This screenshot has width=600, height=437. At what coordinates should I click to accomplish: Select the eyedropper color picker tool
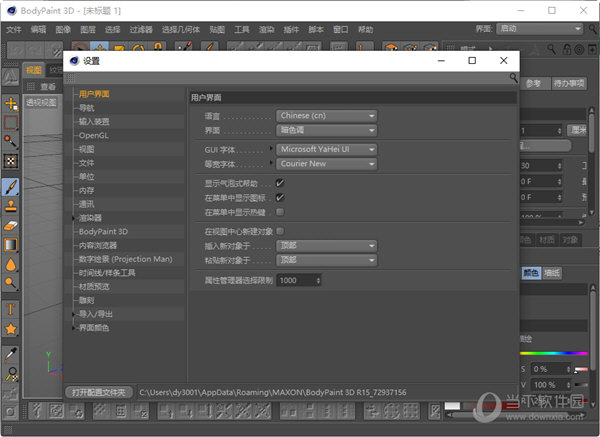pos(11,354)
